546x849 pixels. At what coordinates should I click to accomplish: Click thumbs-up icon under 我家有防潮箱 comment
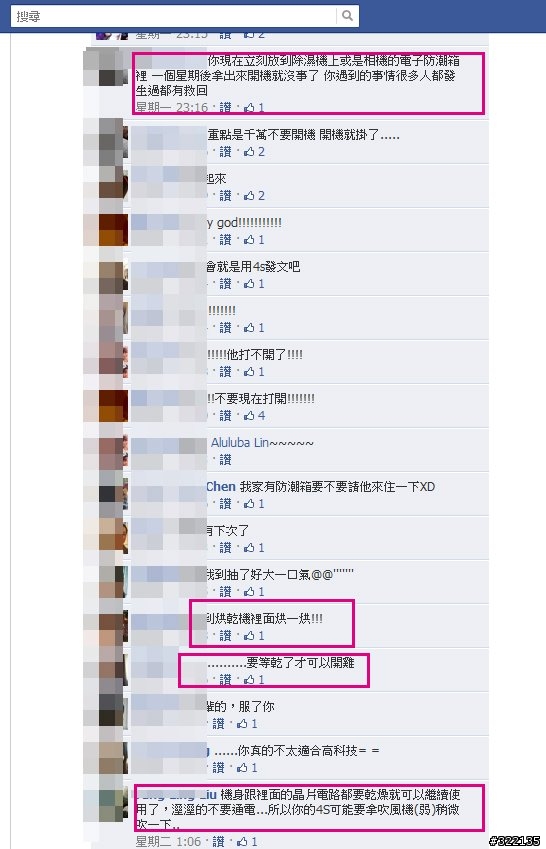pyautogui.click(x=249, y=504)
